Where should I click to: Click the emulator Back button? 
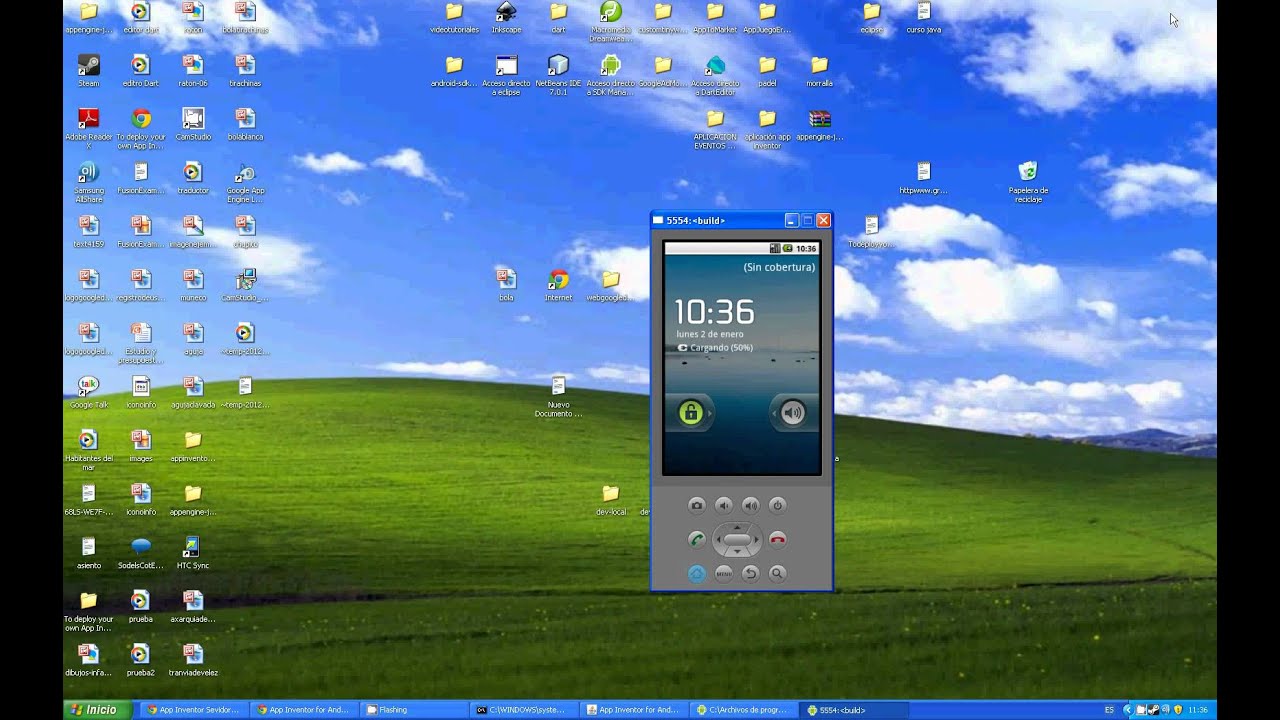[751, 573]
